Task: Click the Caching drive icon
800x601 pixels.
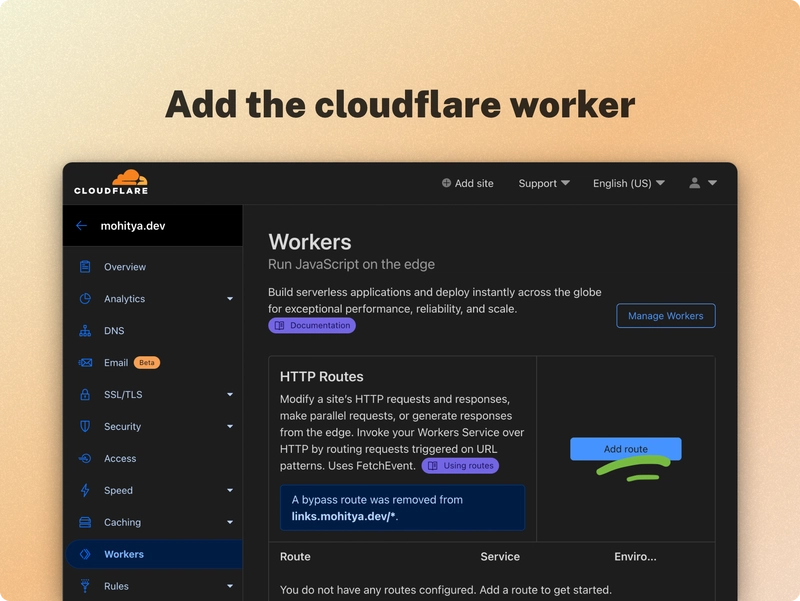Action: pos(85,522)
